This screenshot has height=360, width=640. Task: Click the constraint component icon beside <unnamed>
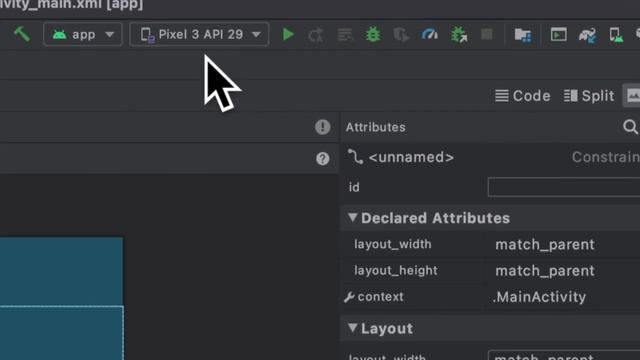[x=355, y=157]
